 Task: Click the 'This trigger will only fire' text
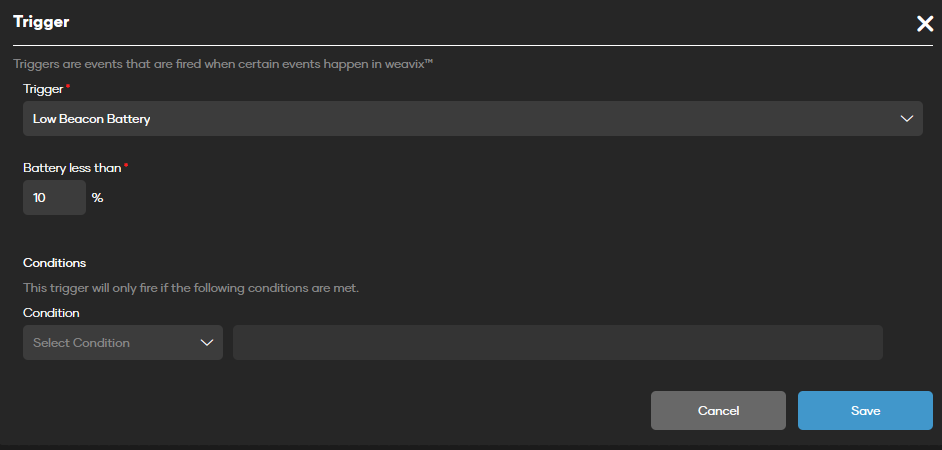coord(191,288)
